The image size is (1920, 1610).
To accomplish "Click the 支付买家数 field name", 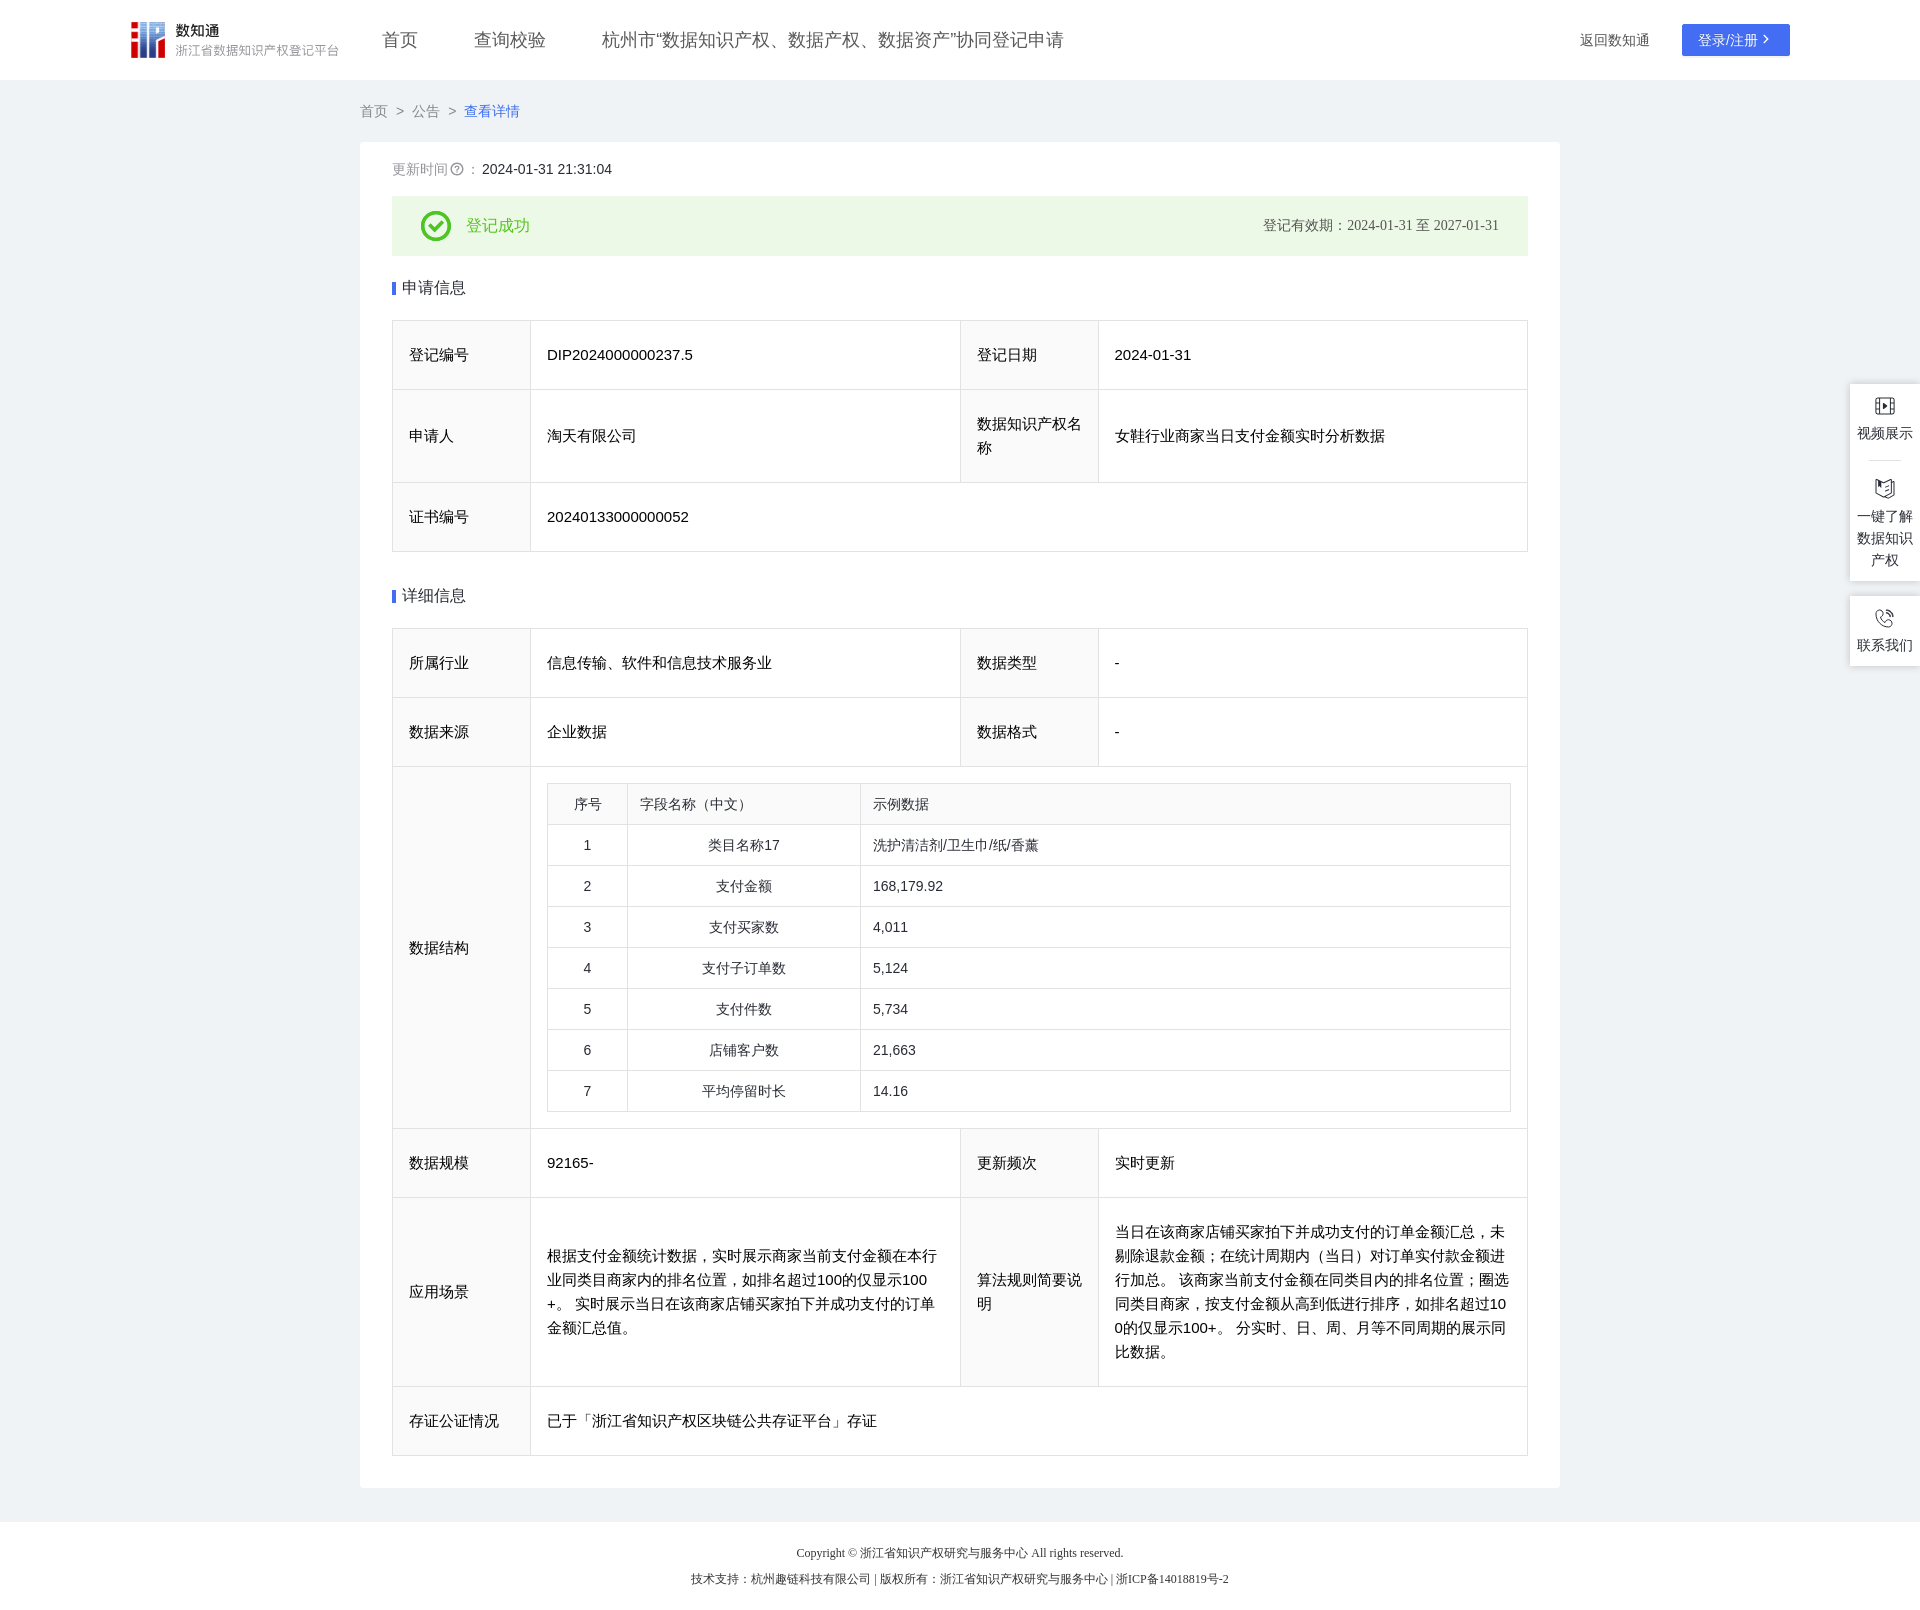I will 744,928.
